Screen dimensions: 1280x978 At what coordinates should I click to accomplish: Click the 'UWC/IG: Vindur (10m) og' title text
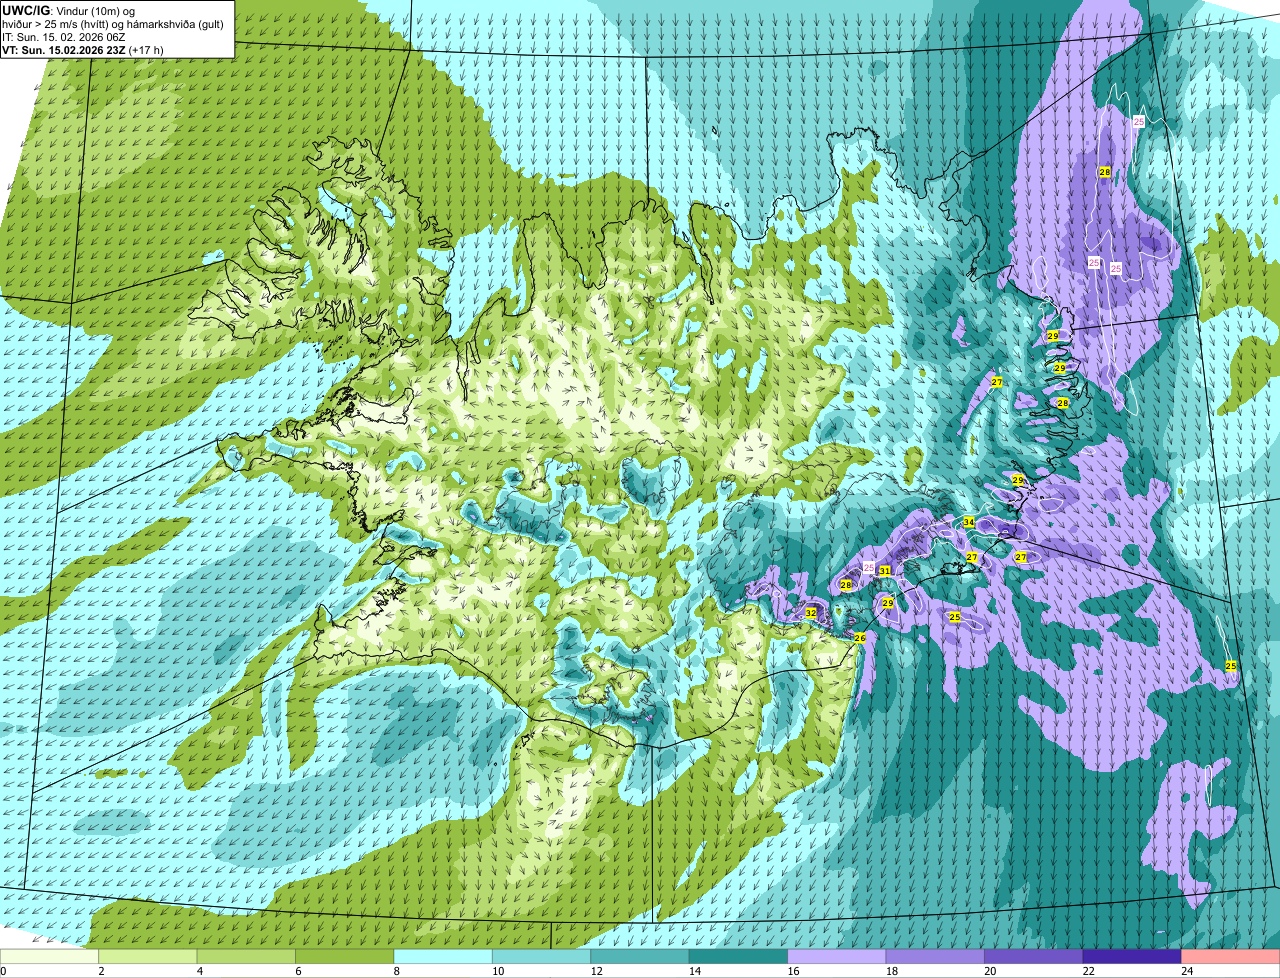pos(71,10)
